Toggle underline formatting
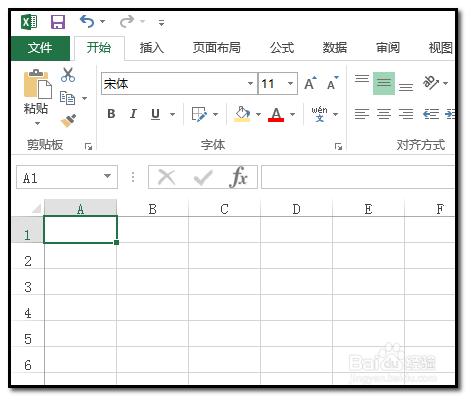The width and height of the screenshot is (466, 396). [155, 114]
